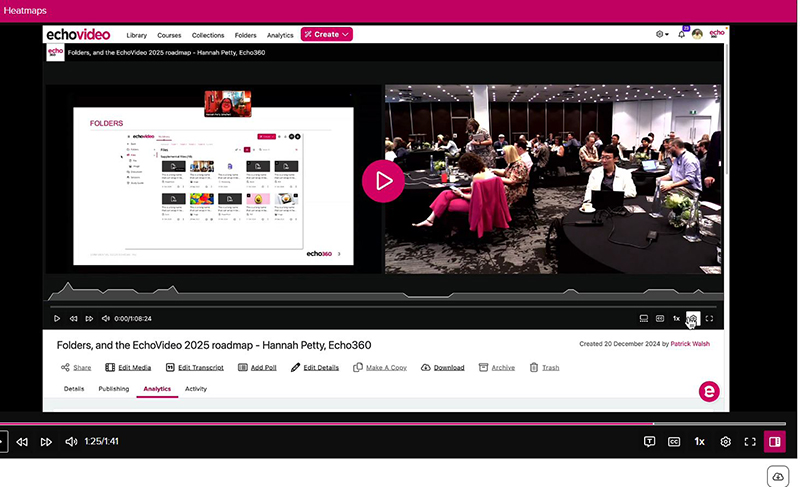Click the echo360 logo at top right

coord(717,33)
